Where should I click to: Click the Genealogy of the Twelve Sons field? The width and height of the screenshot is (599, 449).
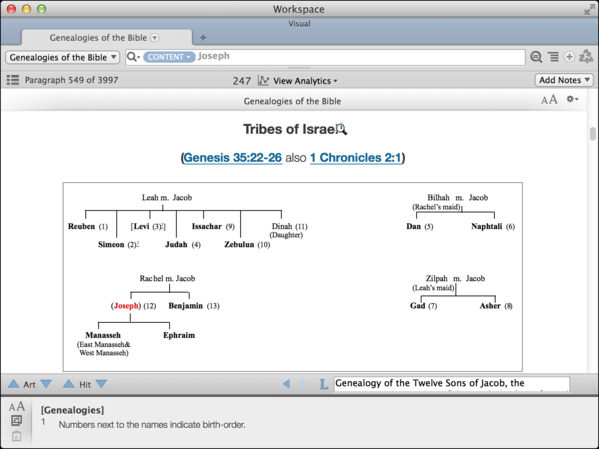coord(452,384)
